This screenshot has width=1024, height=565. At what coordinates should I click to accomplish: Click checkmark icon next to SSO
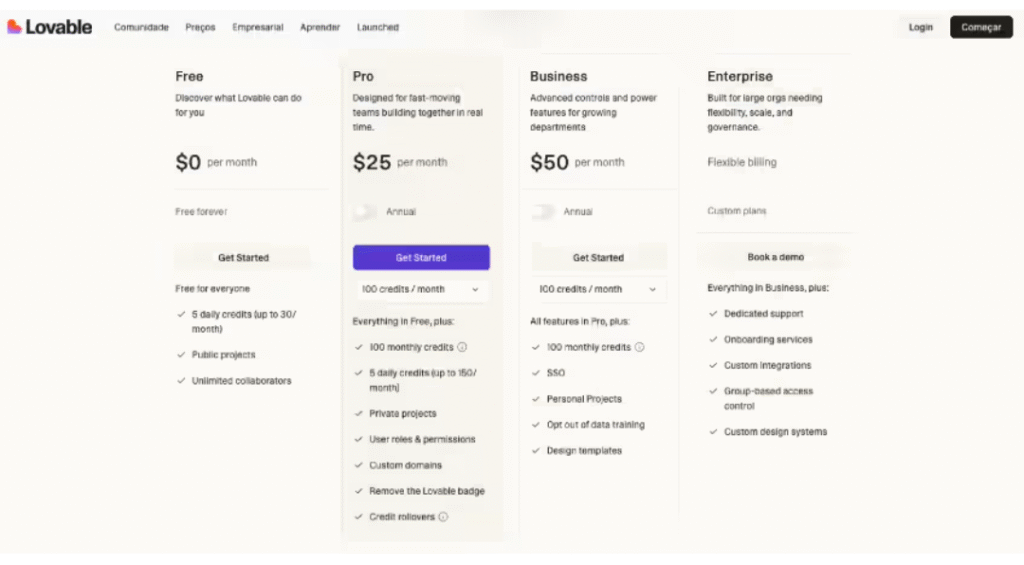[536, 373]
